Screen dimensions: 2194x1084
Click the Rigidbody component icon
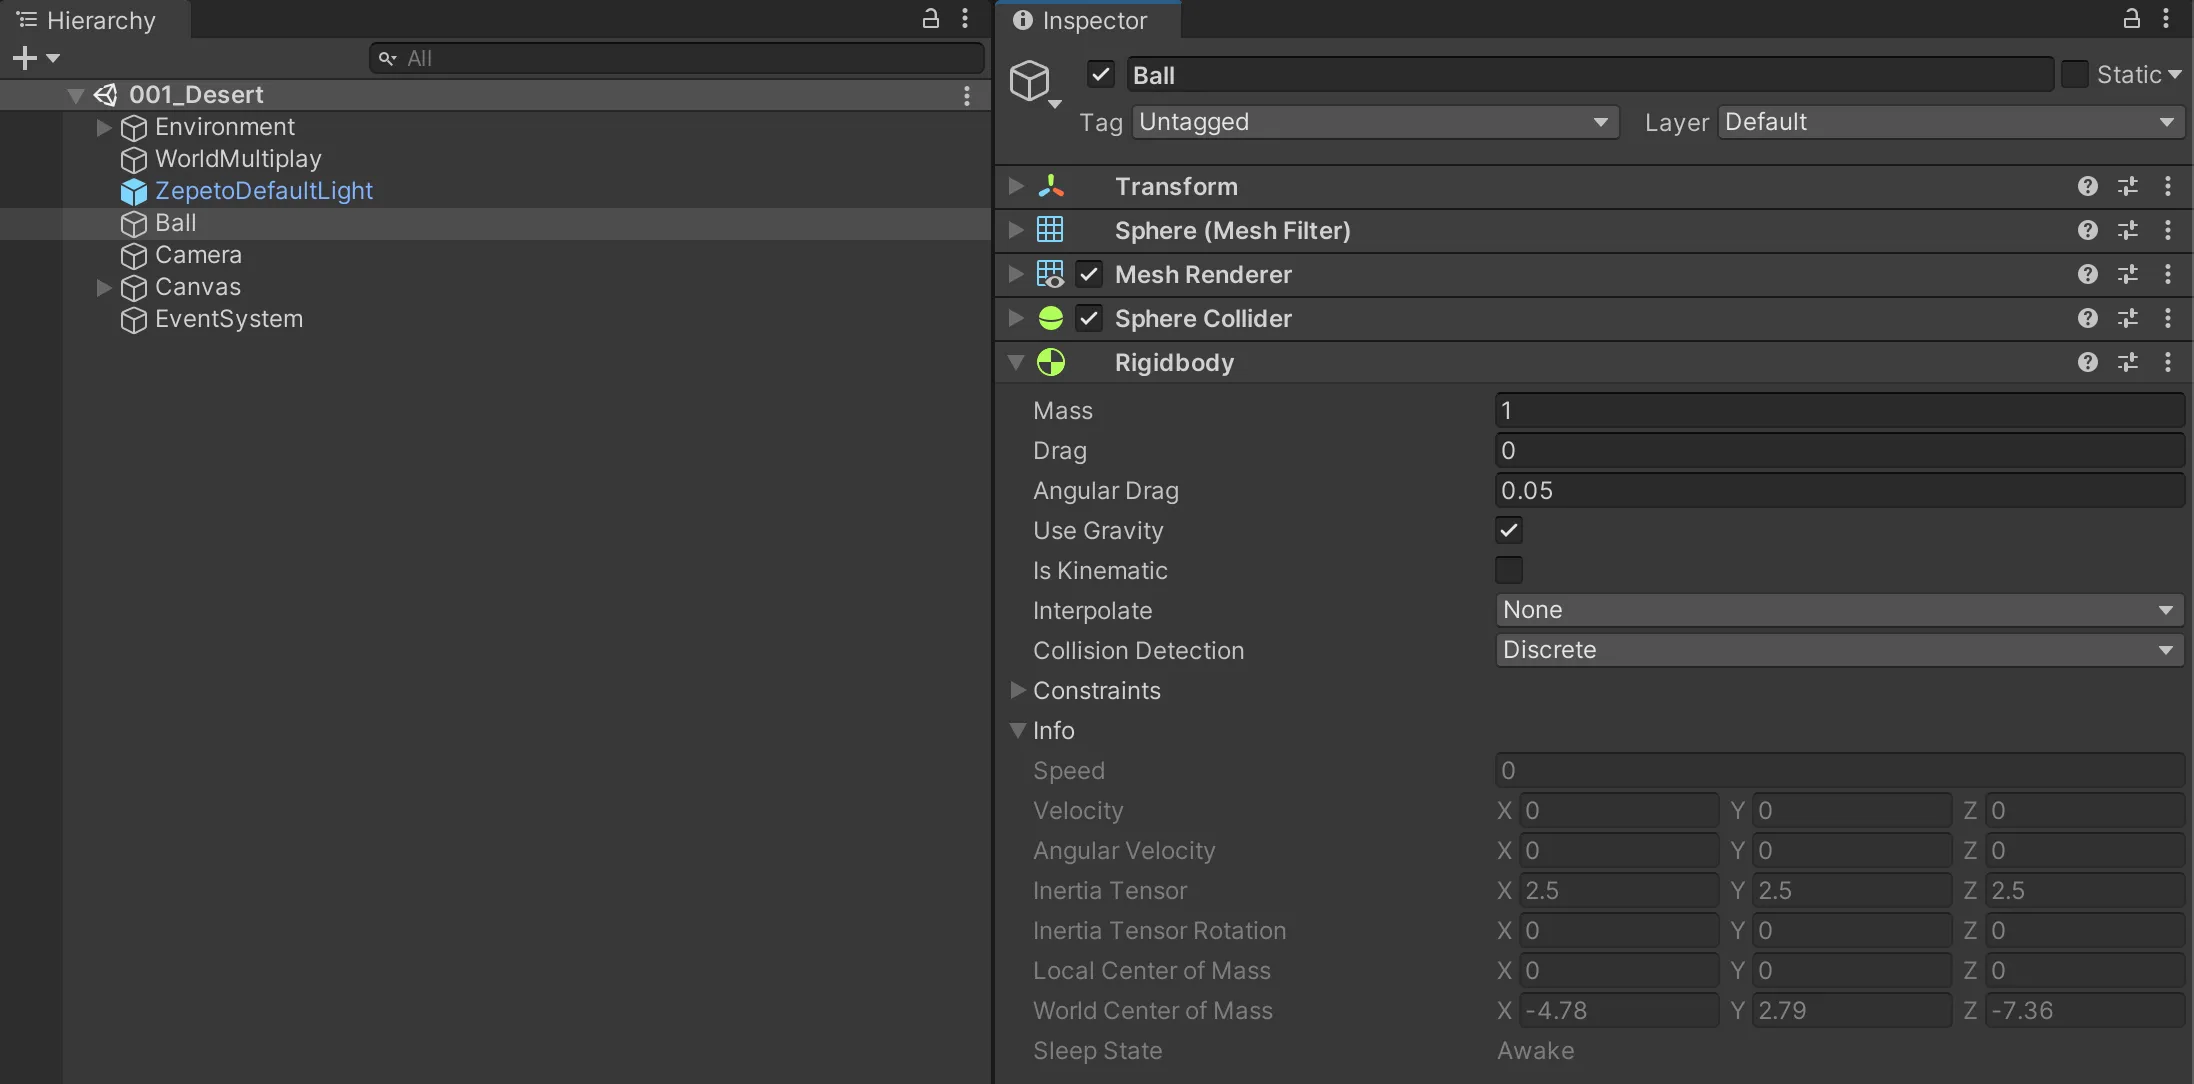click(1051, 362)
